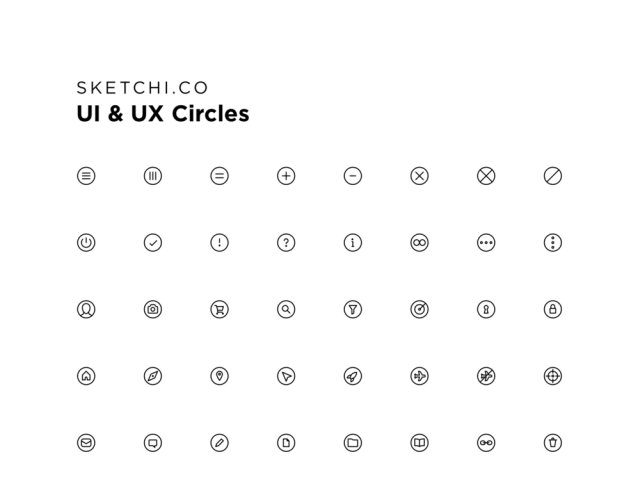Click the minus circle icon

pos(353,176)
